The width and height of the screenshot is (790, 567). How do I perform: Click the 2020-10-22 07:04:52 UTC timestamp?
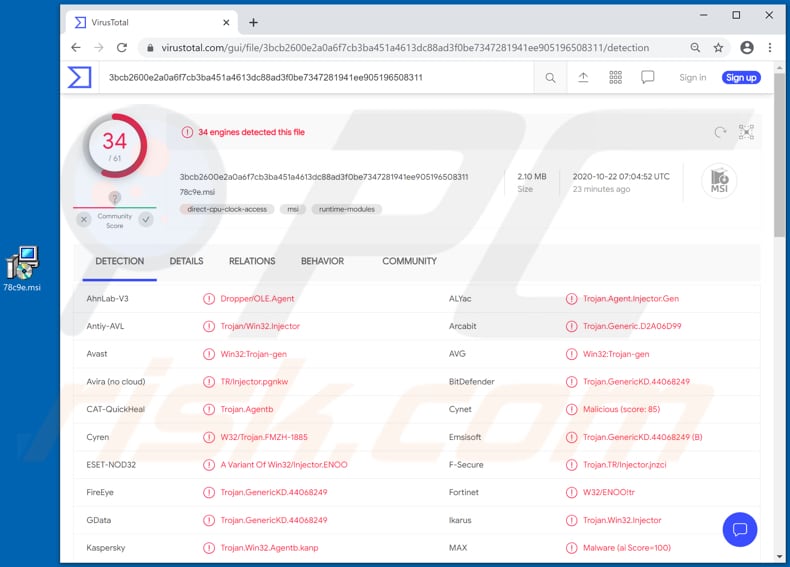pyautogui.click(x=621, y=176)
